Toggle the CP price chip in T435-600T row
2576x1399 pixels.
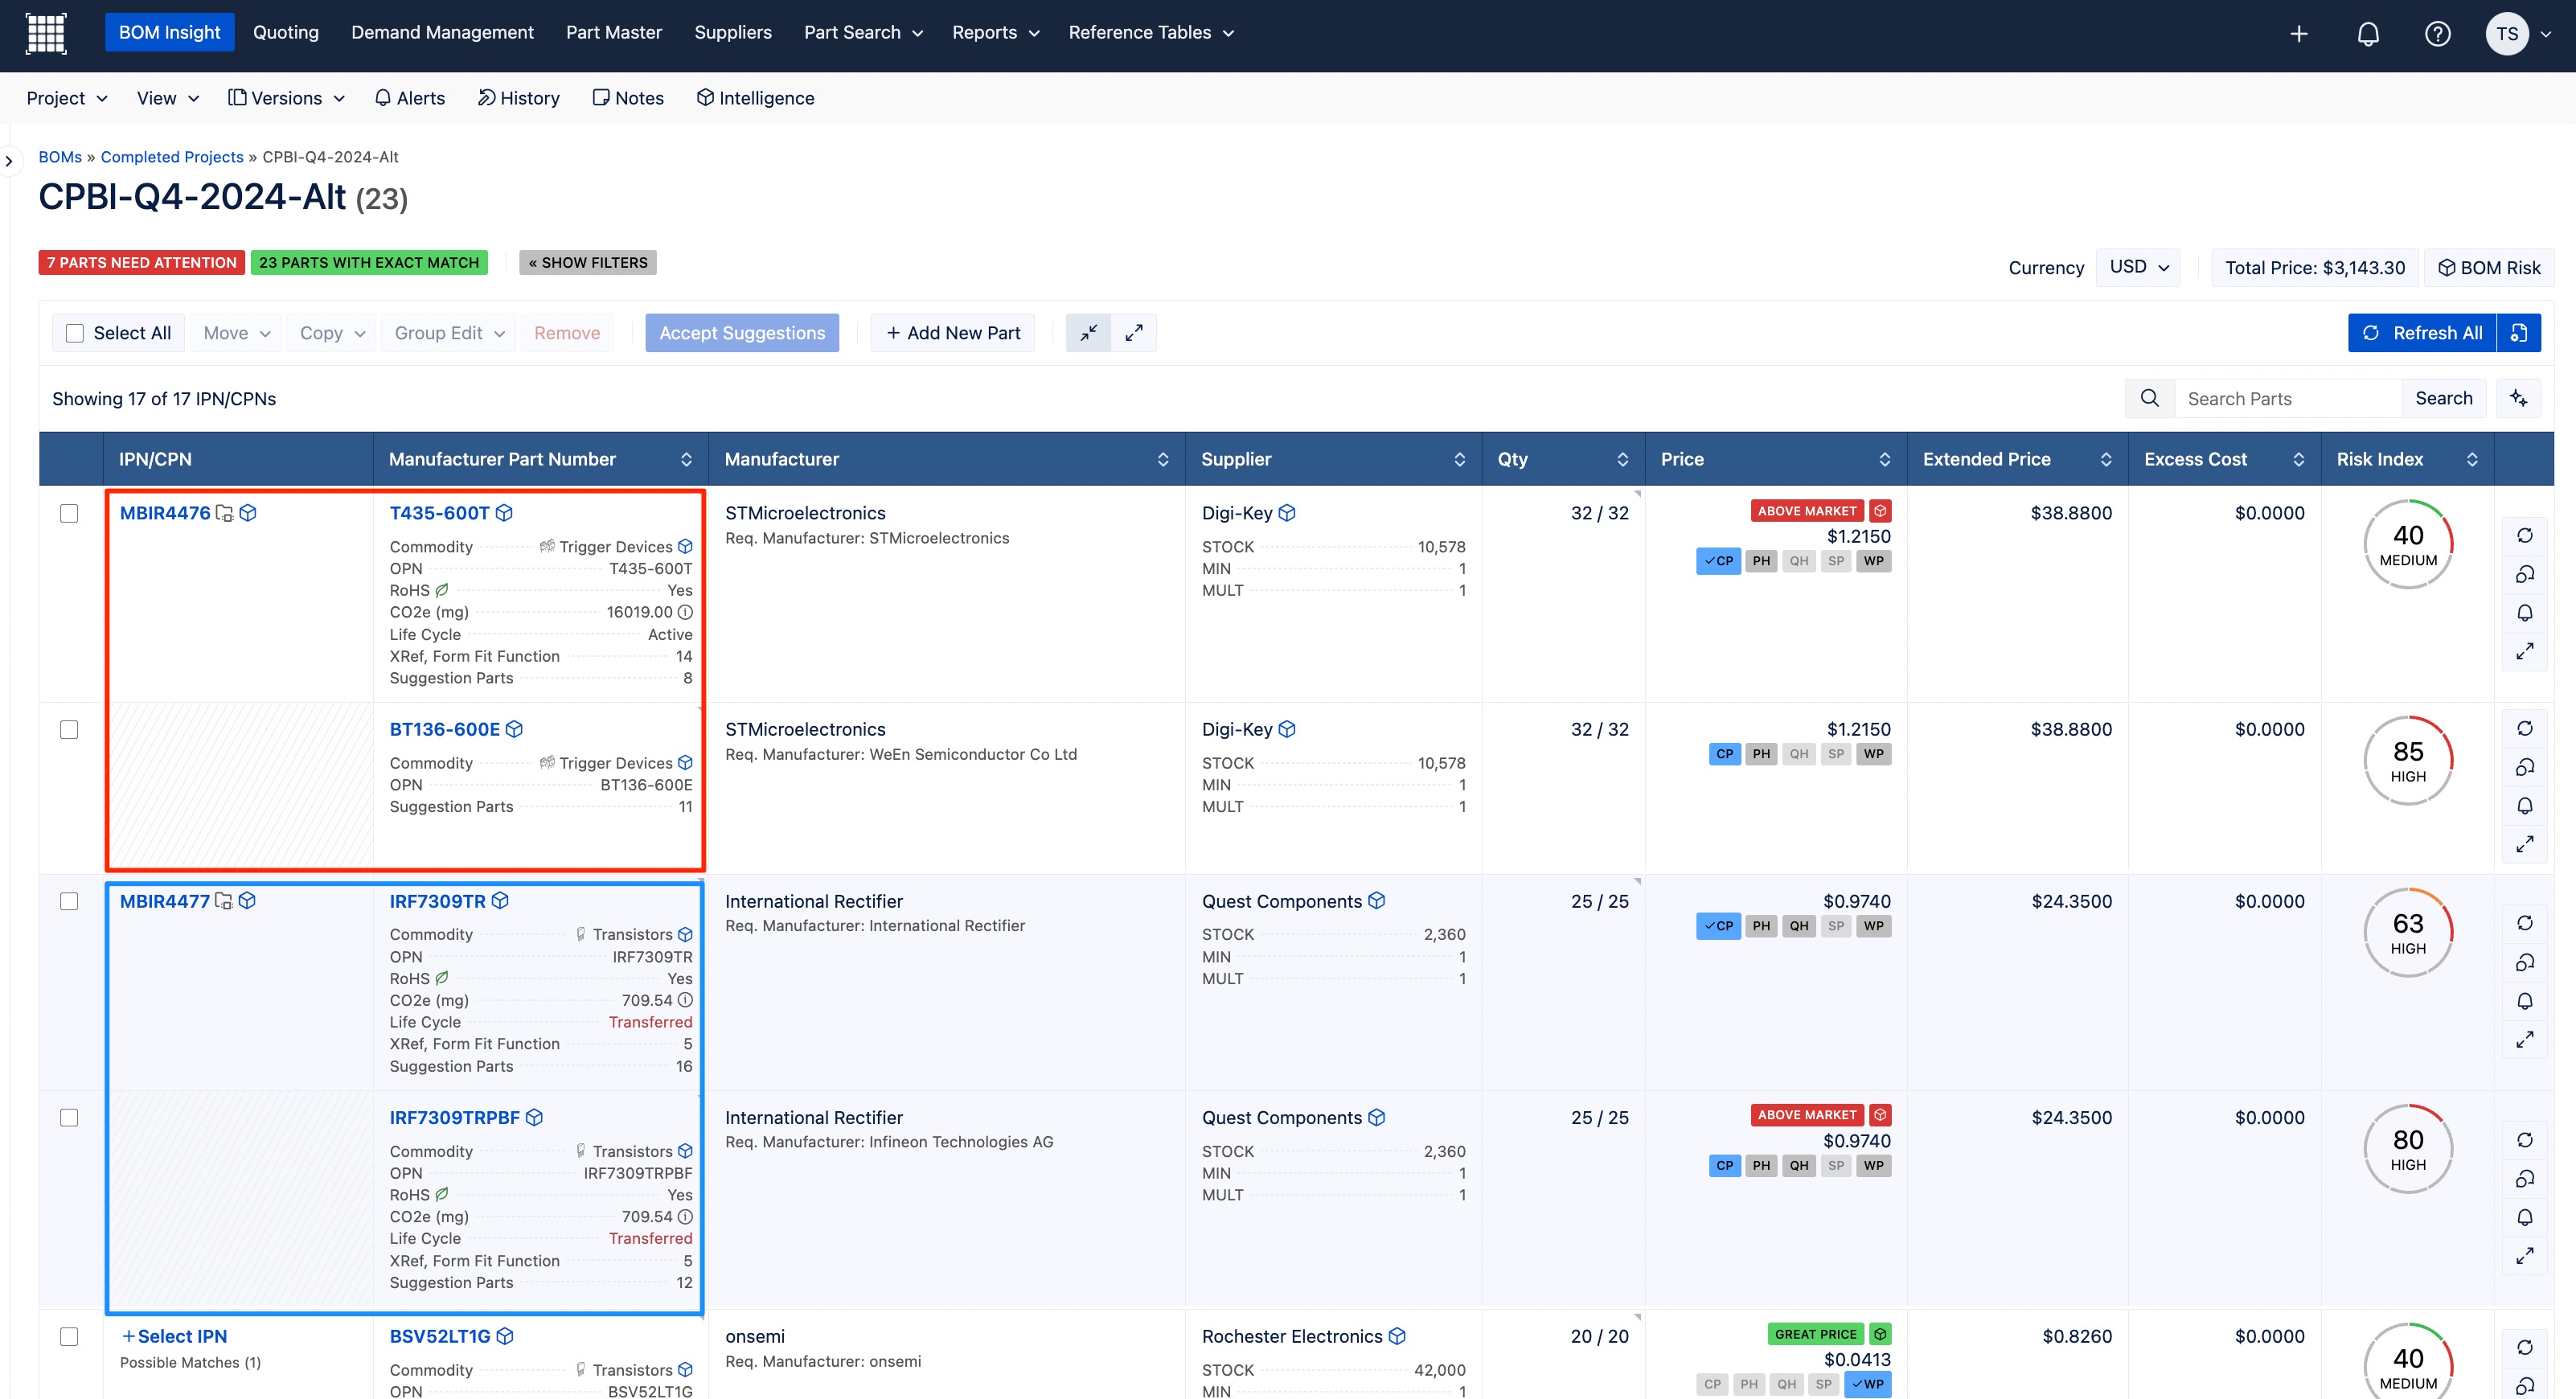click(1718, 561)
